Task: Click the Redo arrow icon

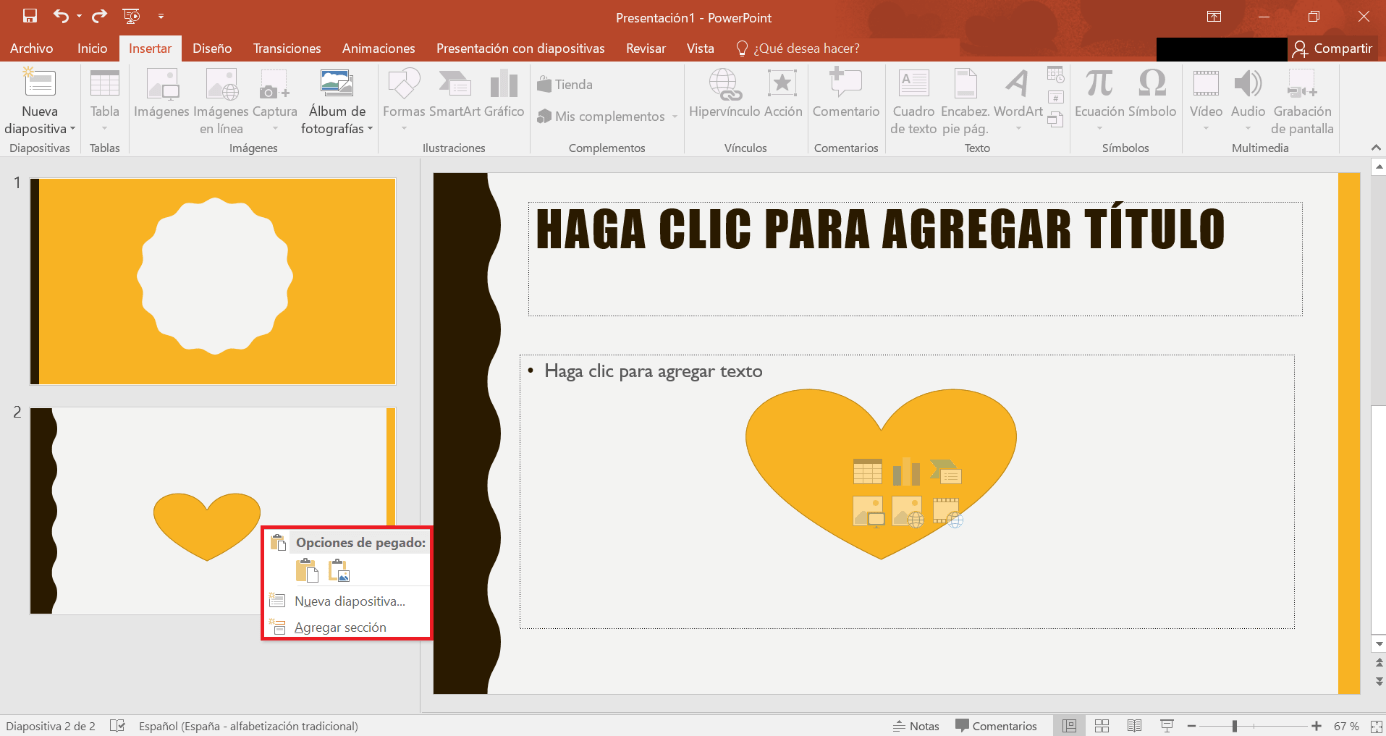Action: coord(99,16)
